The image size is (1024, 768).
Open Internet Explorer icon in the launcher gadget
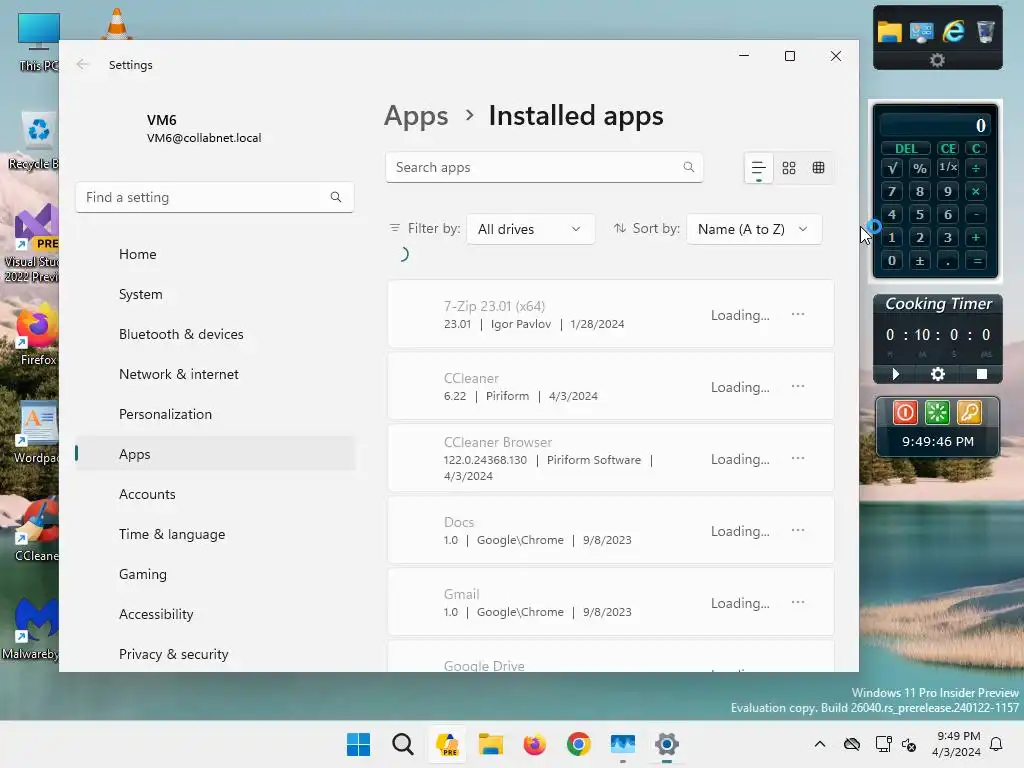click(953, 31)
